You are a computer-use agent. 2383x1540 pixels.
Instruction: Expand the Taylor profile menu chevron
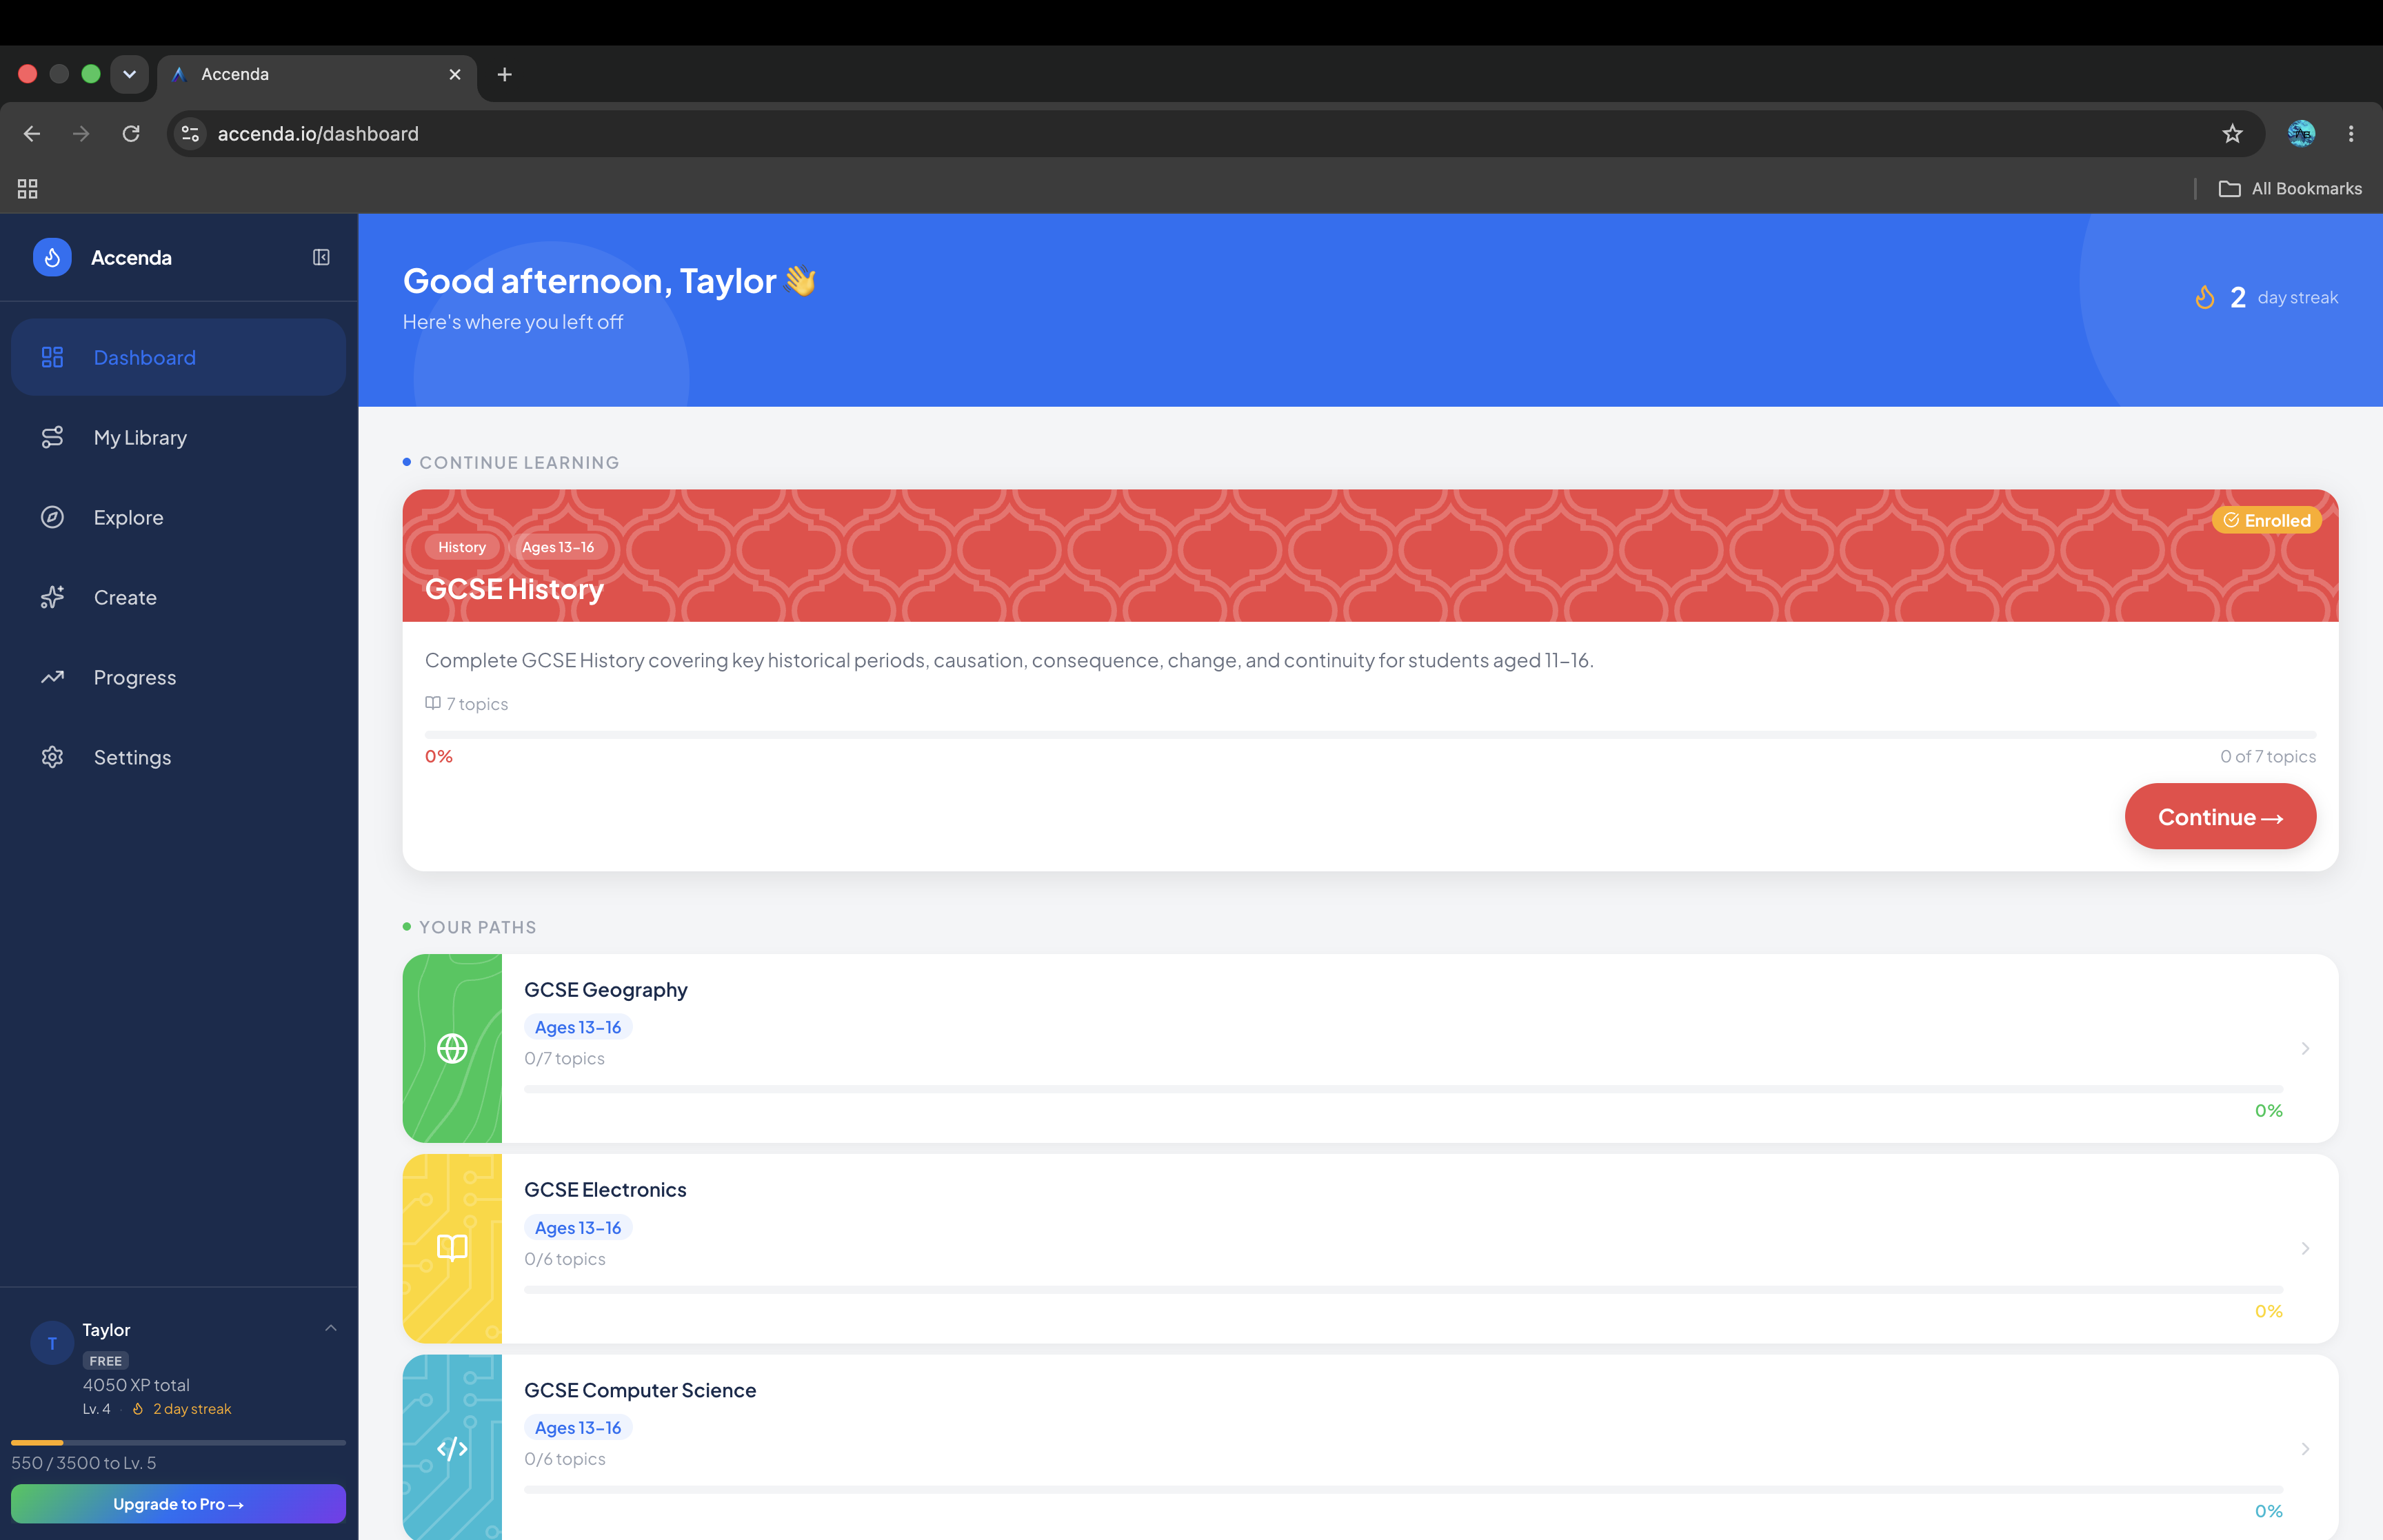[331, 1328]
